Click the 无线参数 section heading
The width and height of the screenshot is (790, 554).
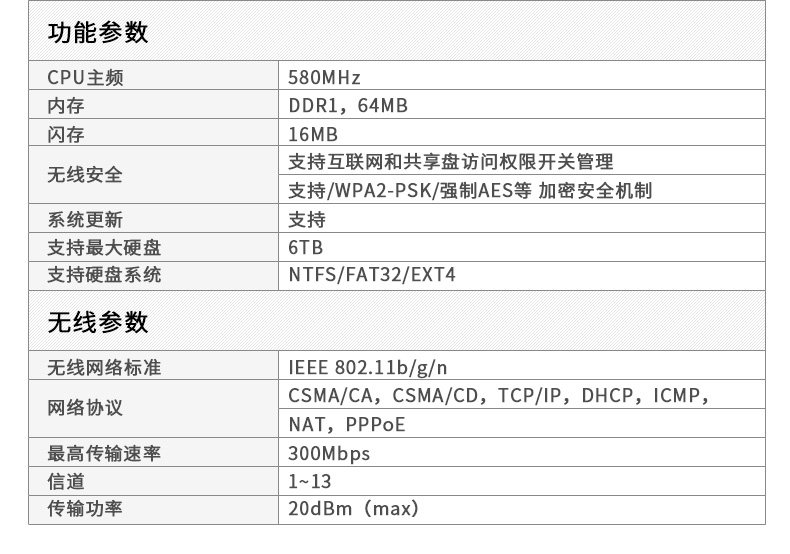point(98,322)
